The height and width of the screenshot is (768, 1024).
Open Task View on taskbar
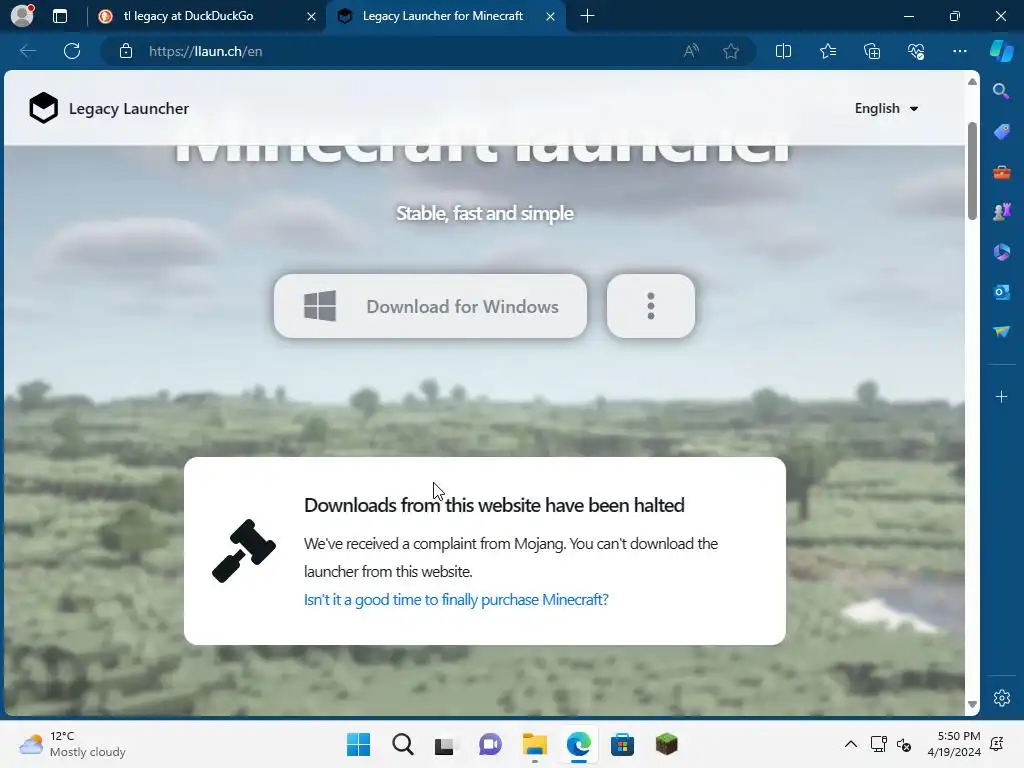pos(445,745)
